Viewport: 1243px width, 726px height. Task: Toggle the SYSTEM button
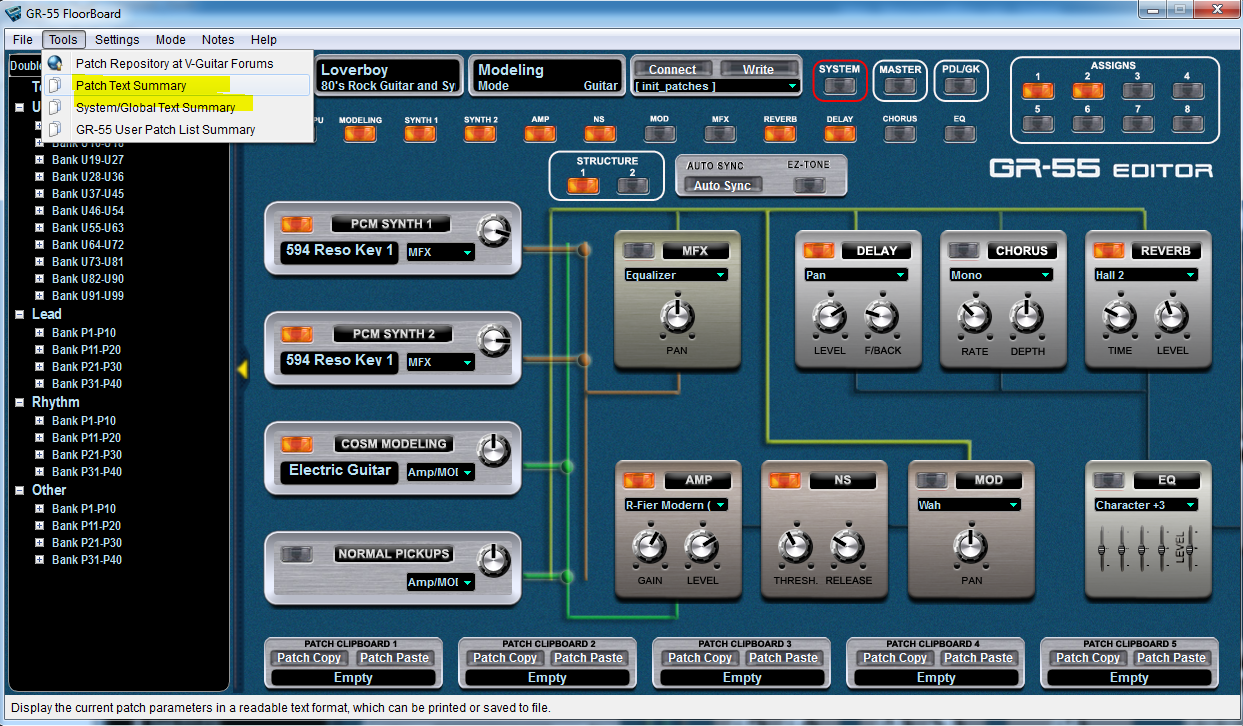click(839, 86)
